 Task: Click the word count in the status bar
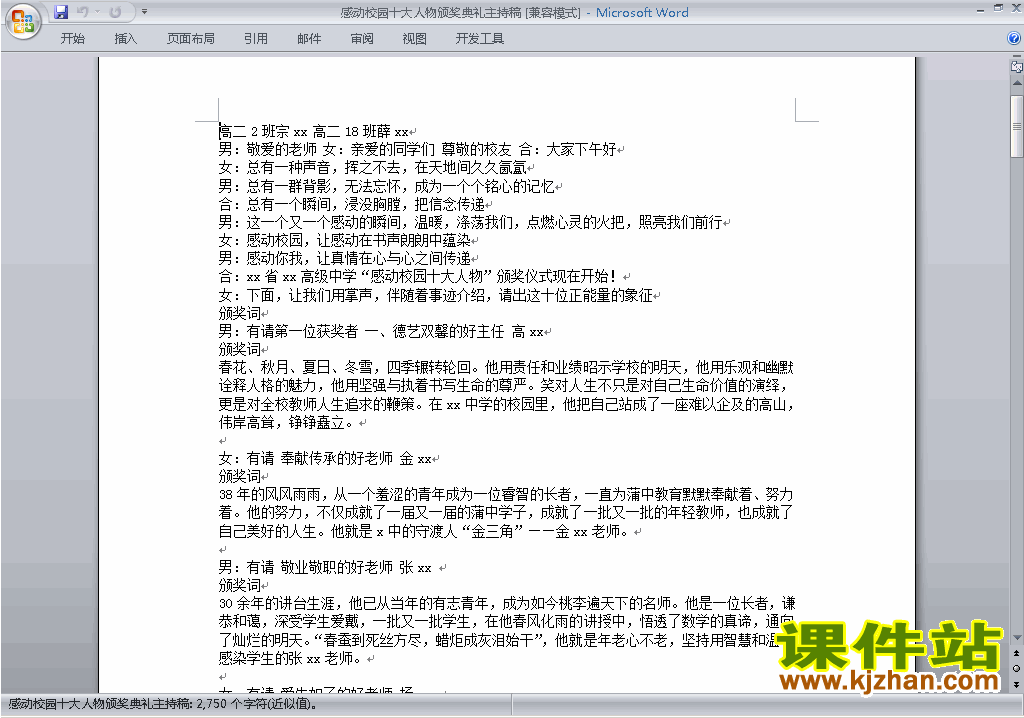(163, 704)
